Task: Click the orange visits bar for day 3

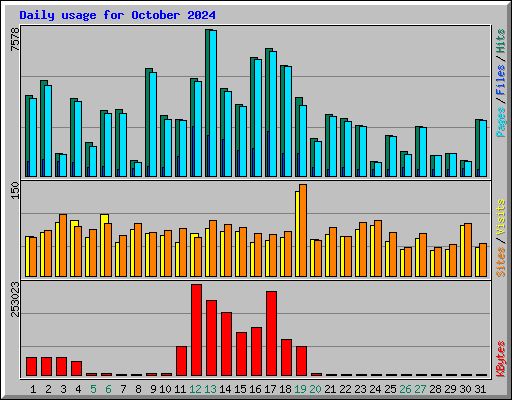Action: click(63, 245)
